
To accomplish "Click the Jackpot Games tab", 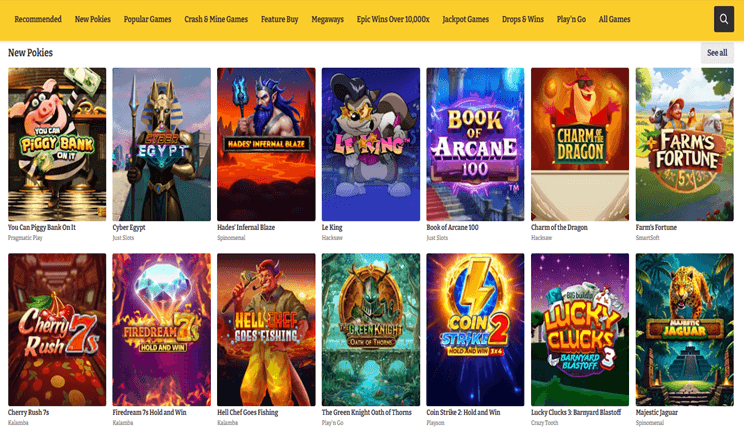I will pyautogui.click(x=465, y=19).
